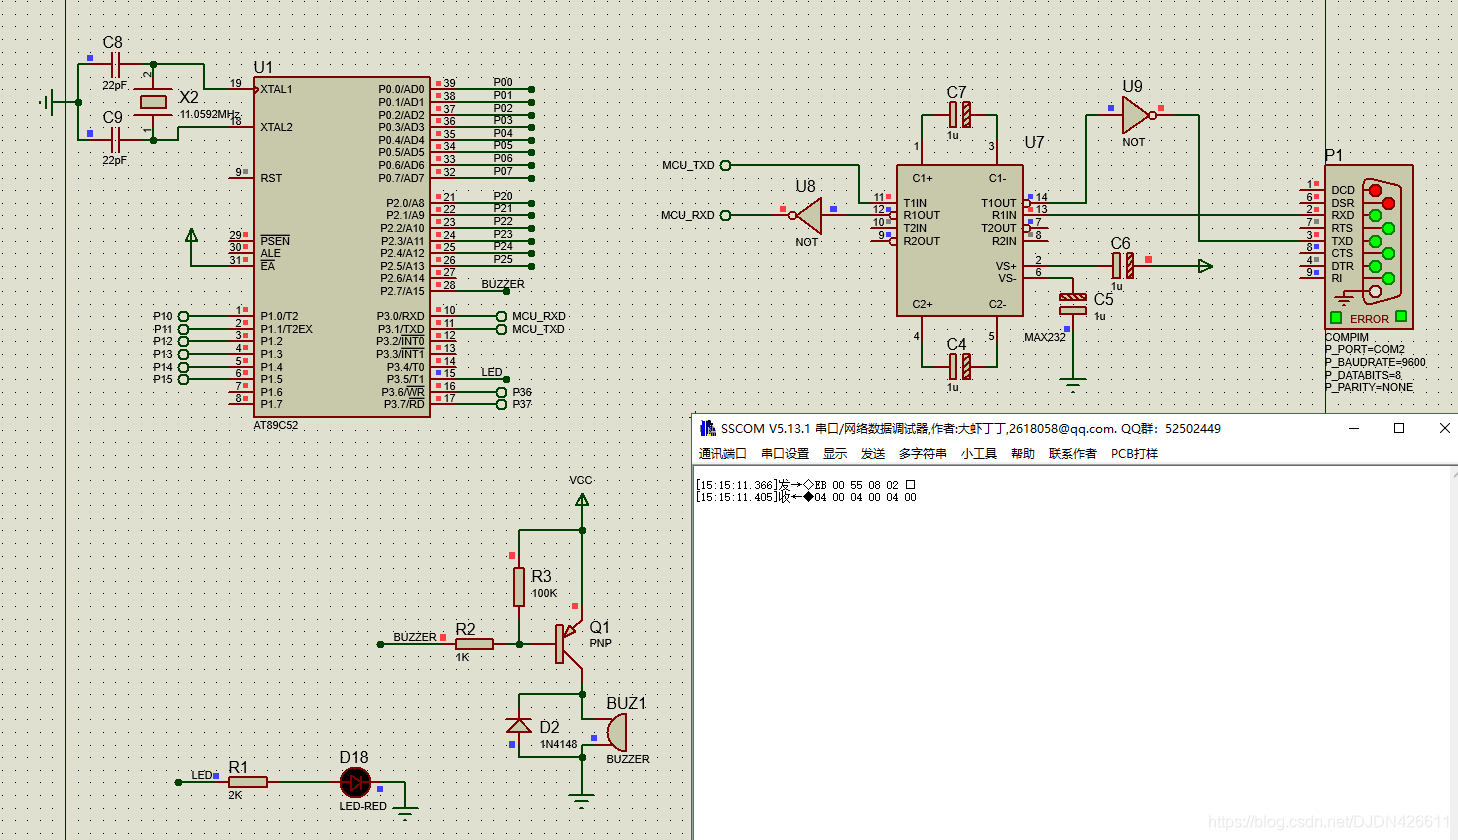Select capacitor C6 on VS+ line
Image resolution: width=1458 pixels, height=840 pixels.
[x=1123, y=266]
